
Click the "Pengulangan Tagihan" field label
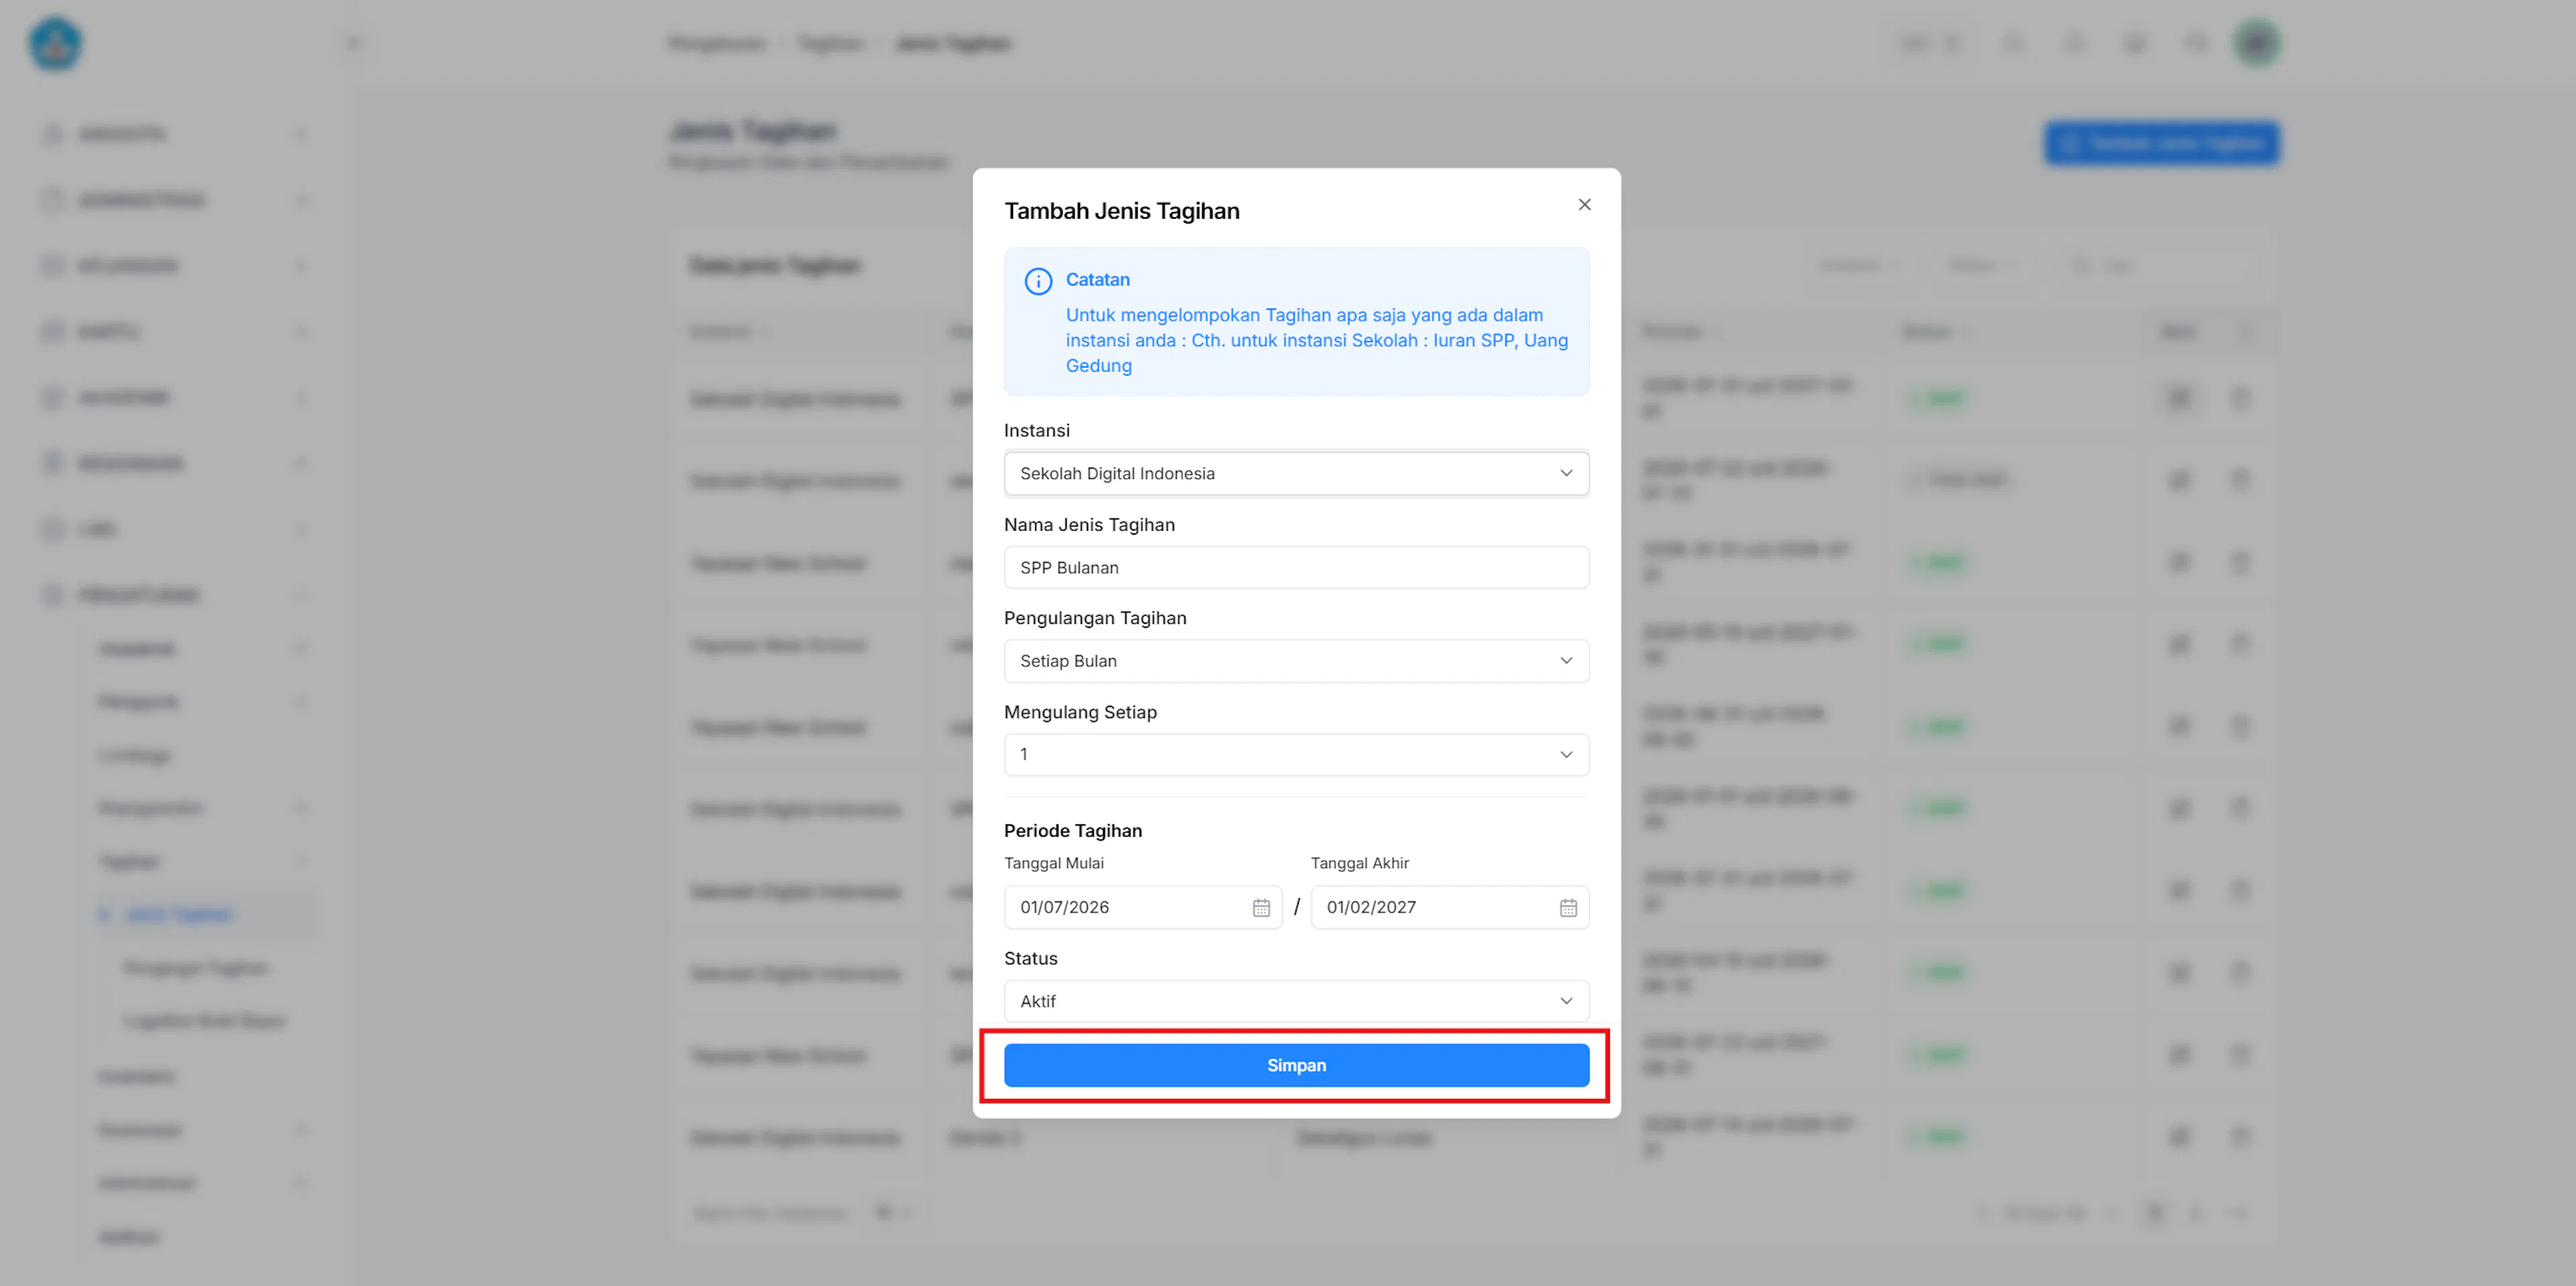pyautogui.click(x=1095, y=618)
